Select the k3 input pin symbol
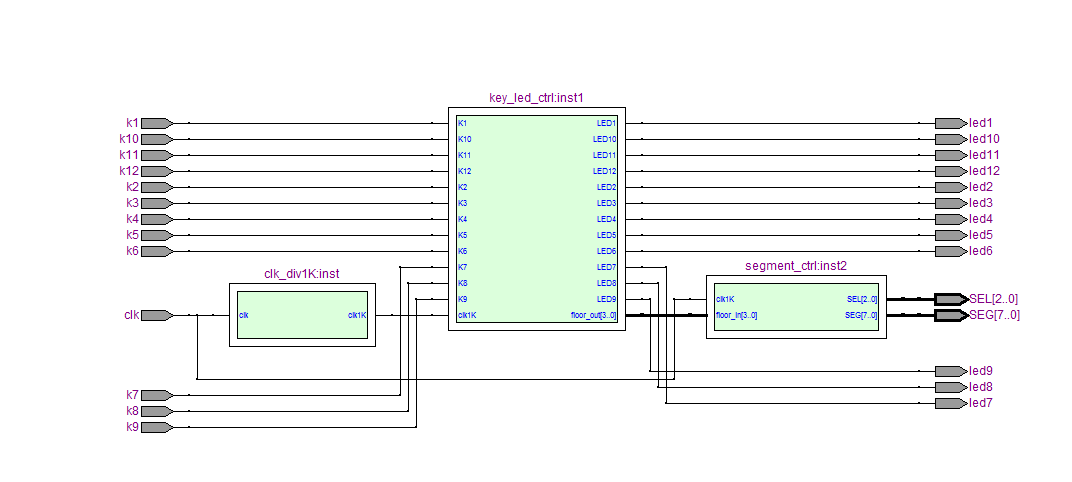Screen dimensions: 1072x482 [157, 203]
